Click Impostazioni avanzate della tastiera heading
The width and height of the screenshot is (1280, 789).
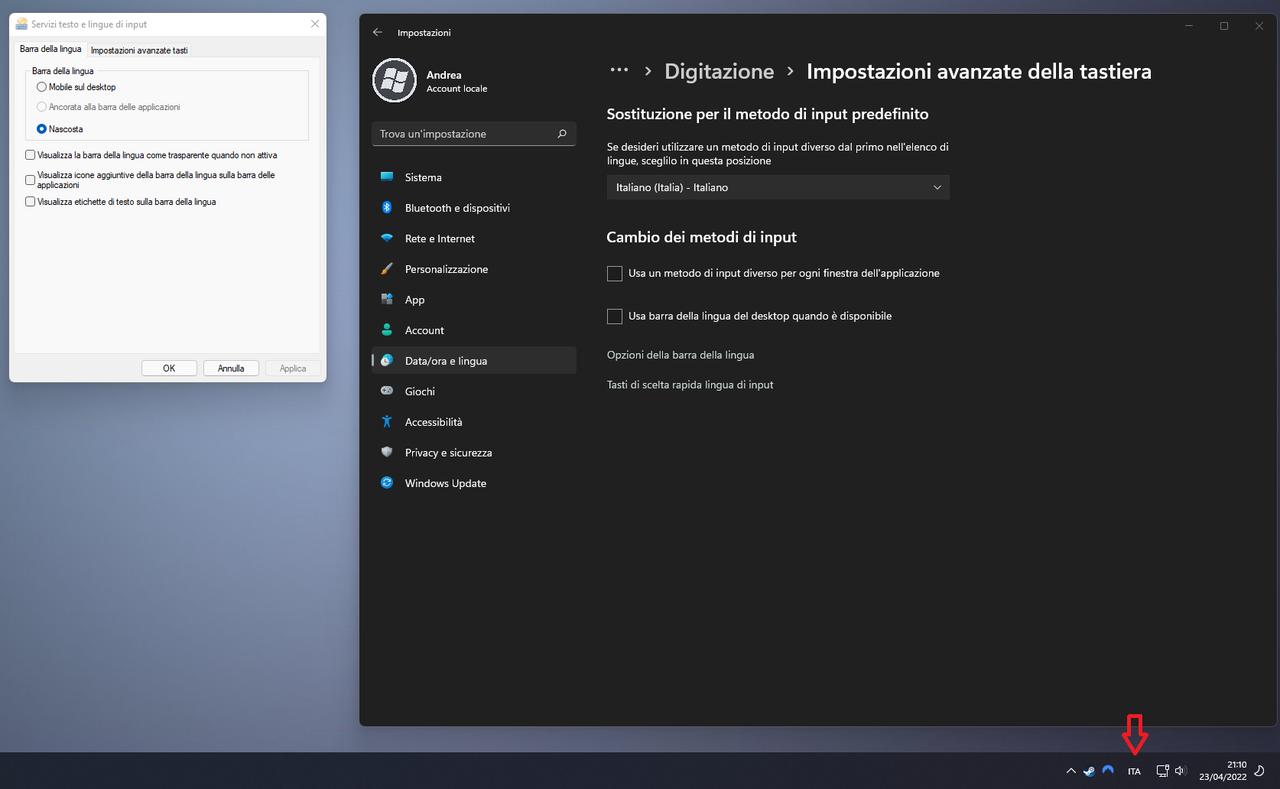click(979, 71)
